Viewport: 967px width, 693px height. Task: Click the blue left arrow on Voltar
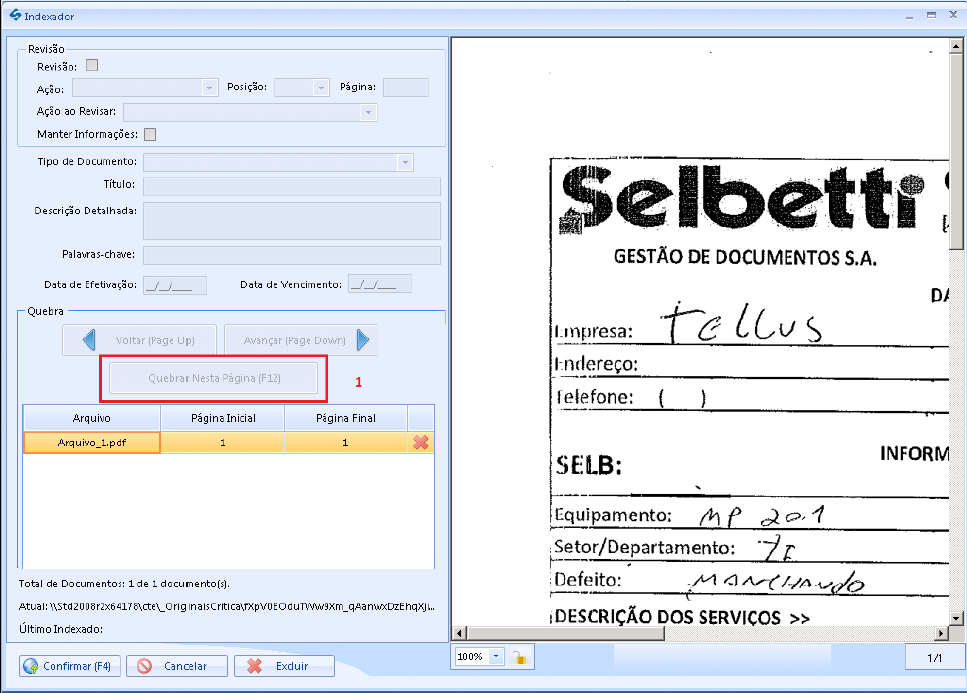pyautogui.click(x=89, y=340)
